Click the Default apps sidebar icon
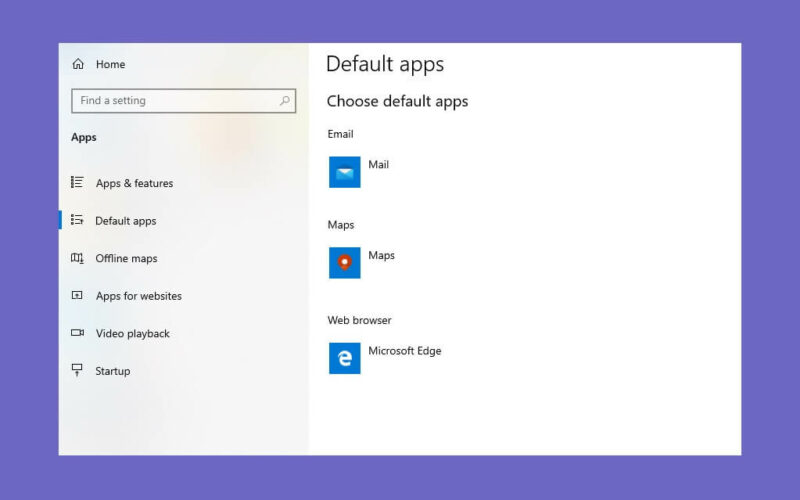Image resolution: width=800 pixels, height=500 pixels. coord(77,220)
